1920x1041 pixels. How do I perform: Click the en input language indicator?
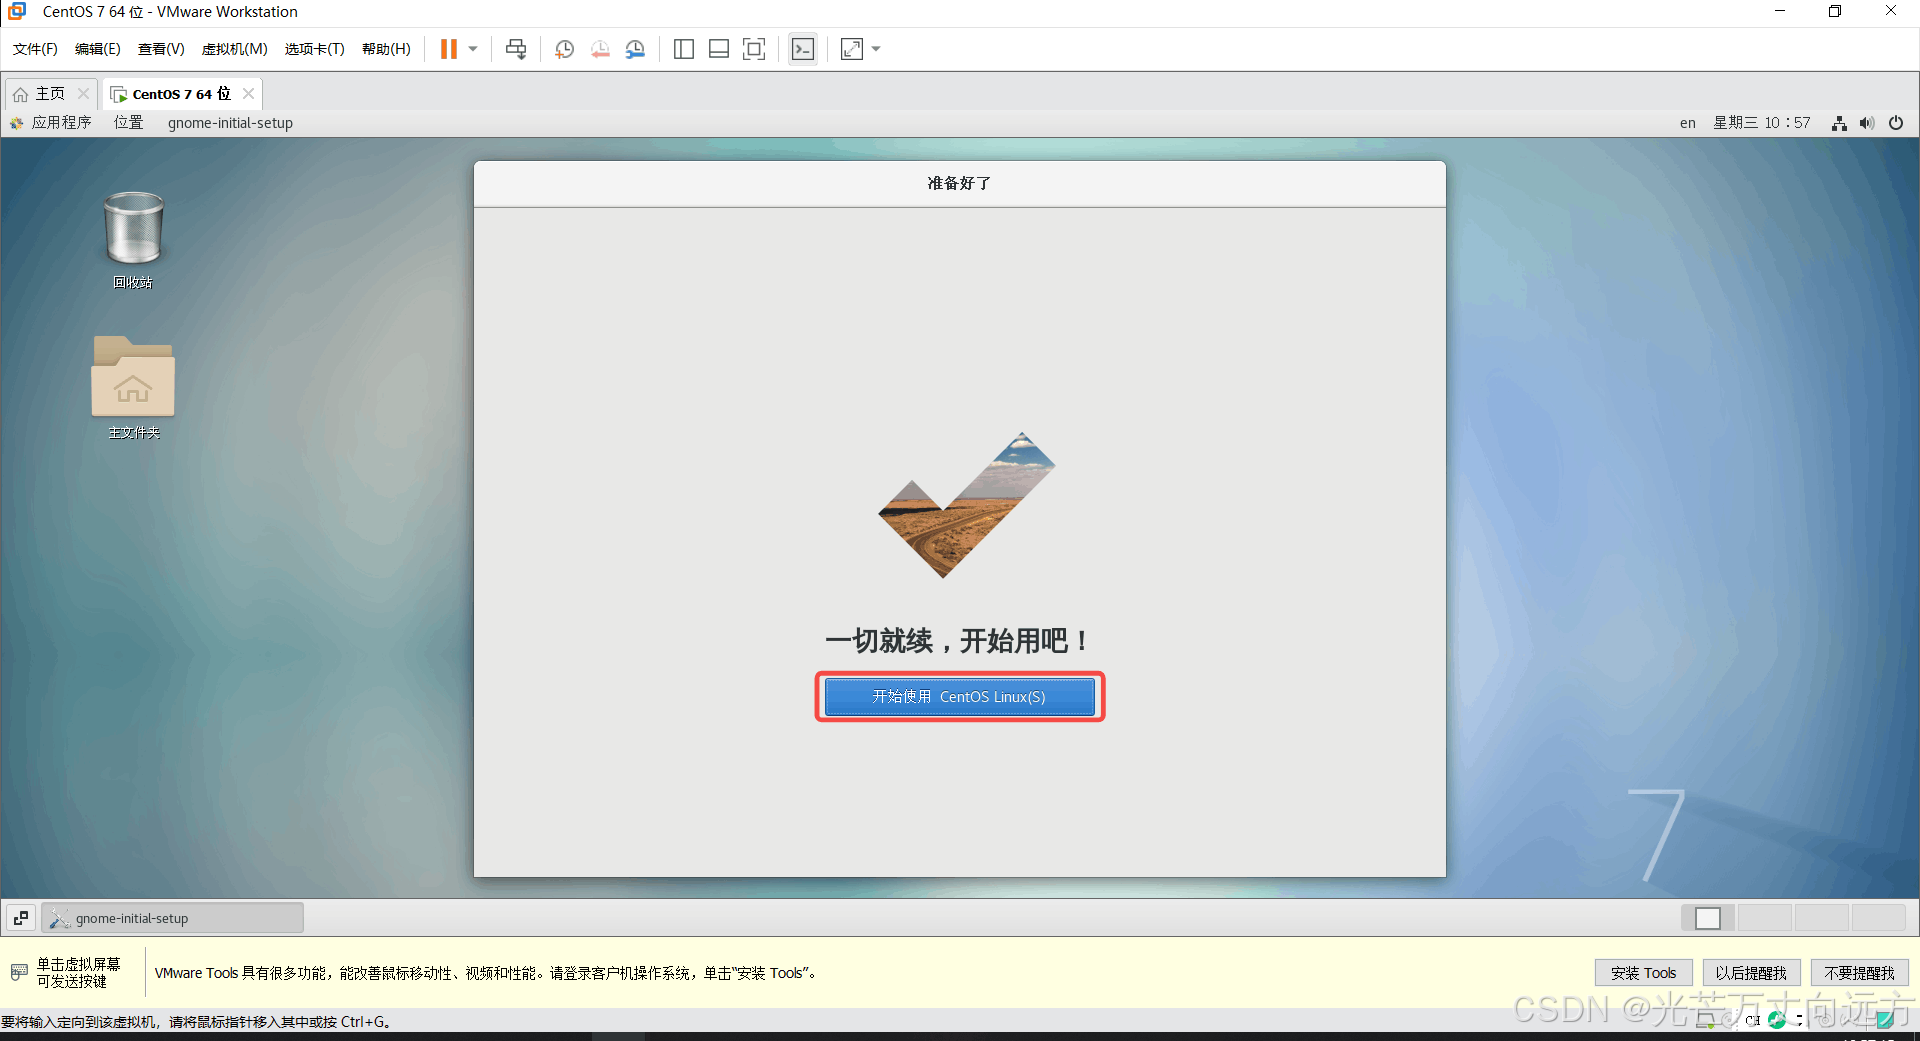1688,123
